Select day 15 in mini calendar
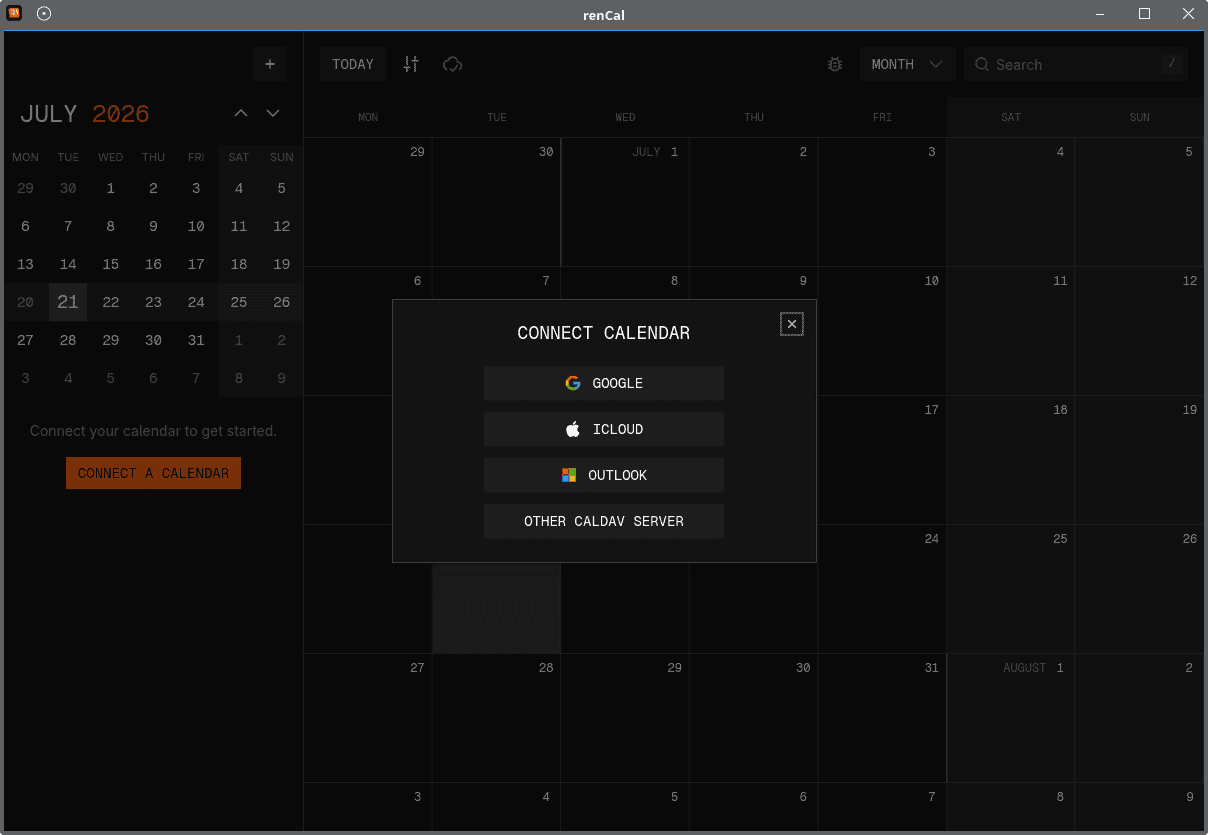Screen dimensions: 1208x835 point(111,264)
